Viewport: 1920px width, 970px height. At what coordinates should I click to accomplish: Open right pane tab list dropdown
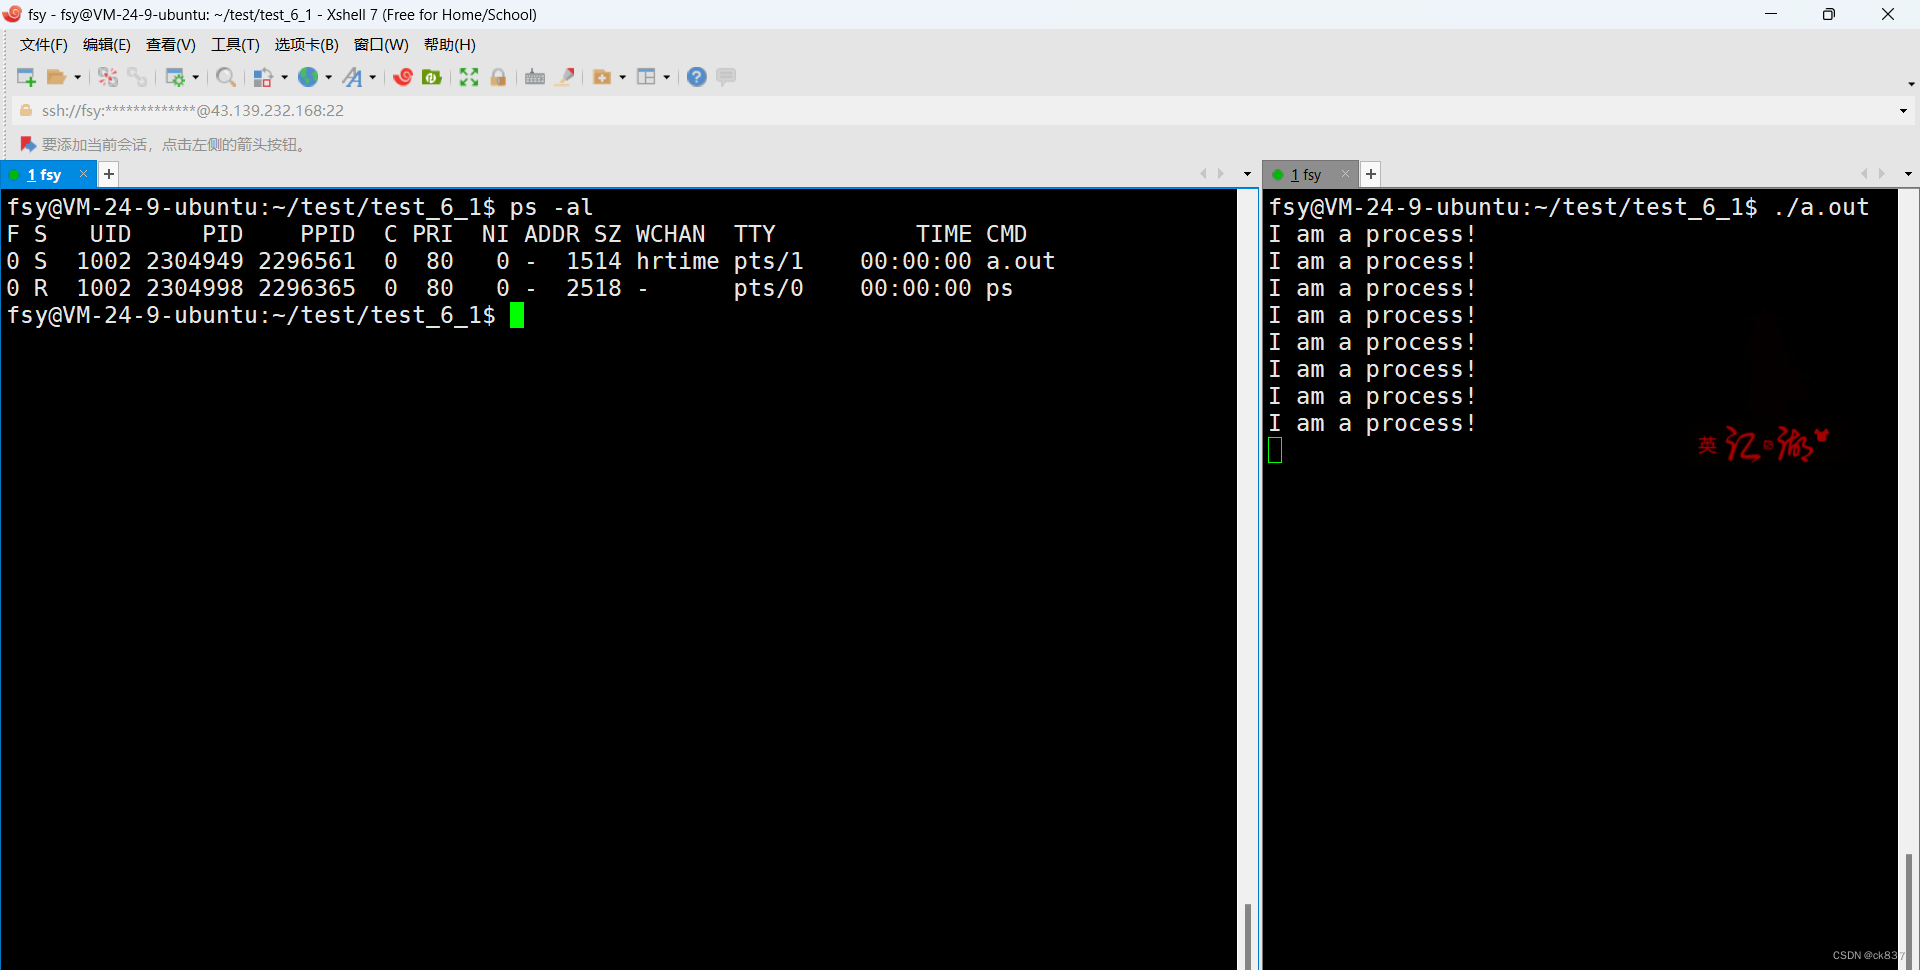pos(1908,174)
